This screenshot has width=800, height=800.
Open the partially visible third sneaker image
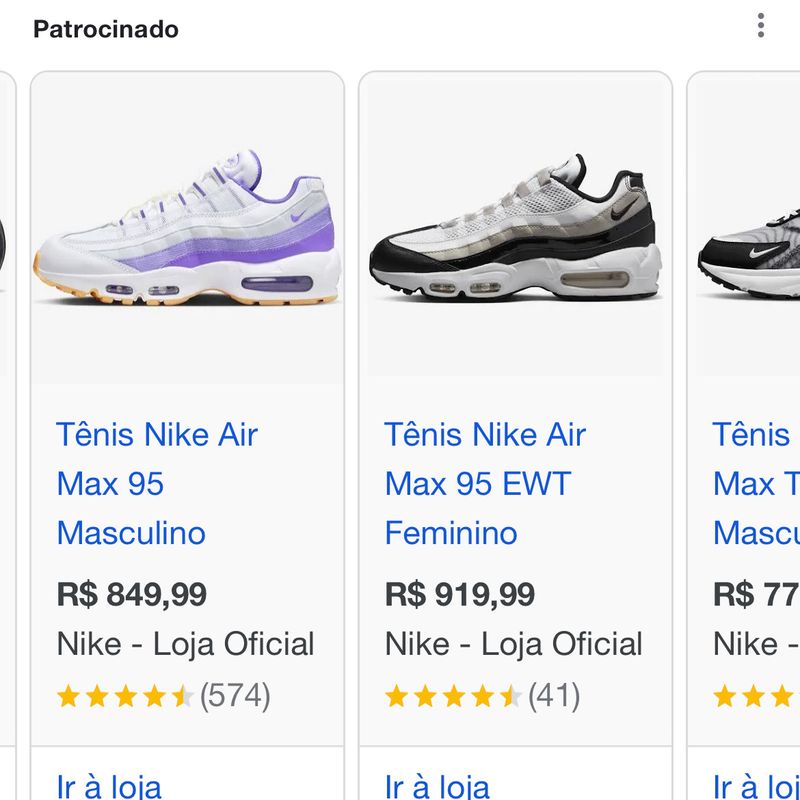(750, 245)
